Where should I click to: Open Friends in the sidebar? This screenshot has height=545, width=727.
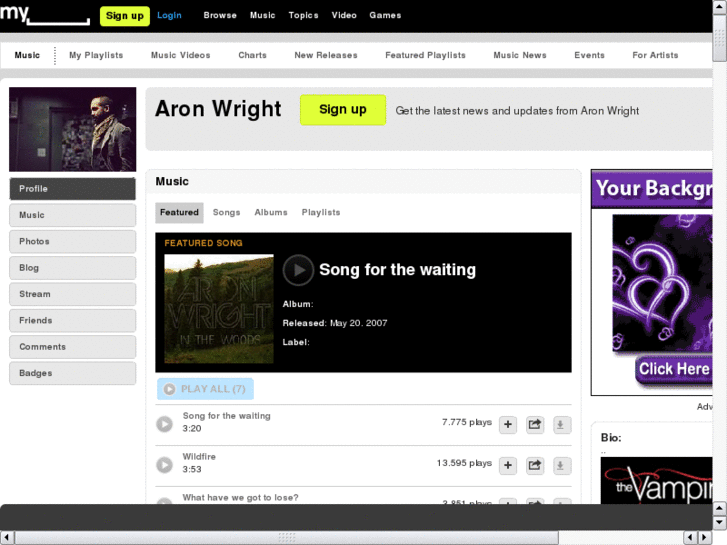tap(73, 321)
